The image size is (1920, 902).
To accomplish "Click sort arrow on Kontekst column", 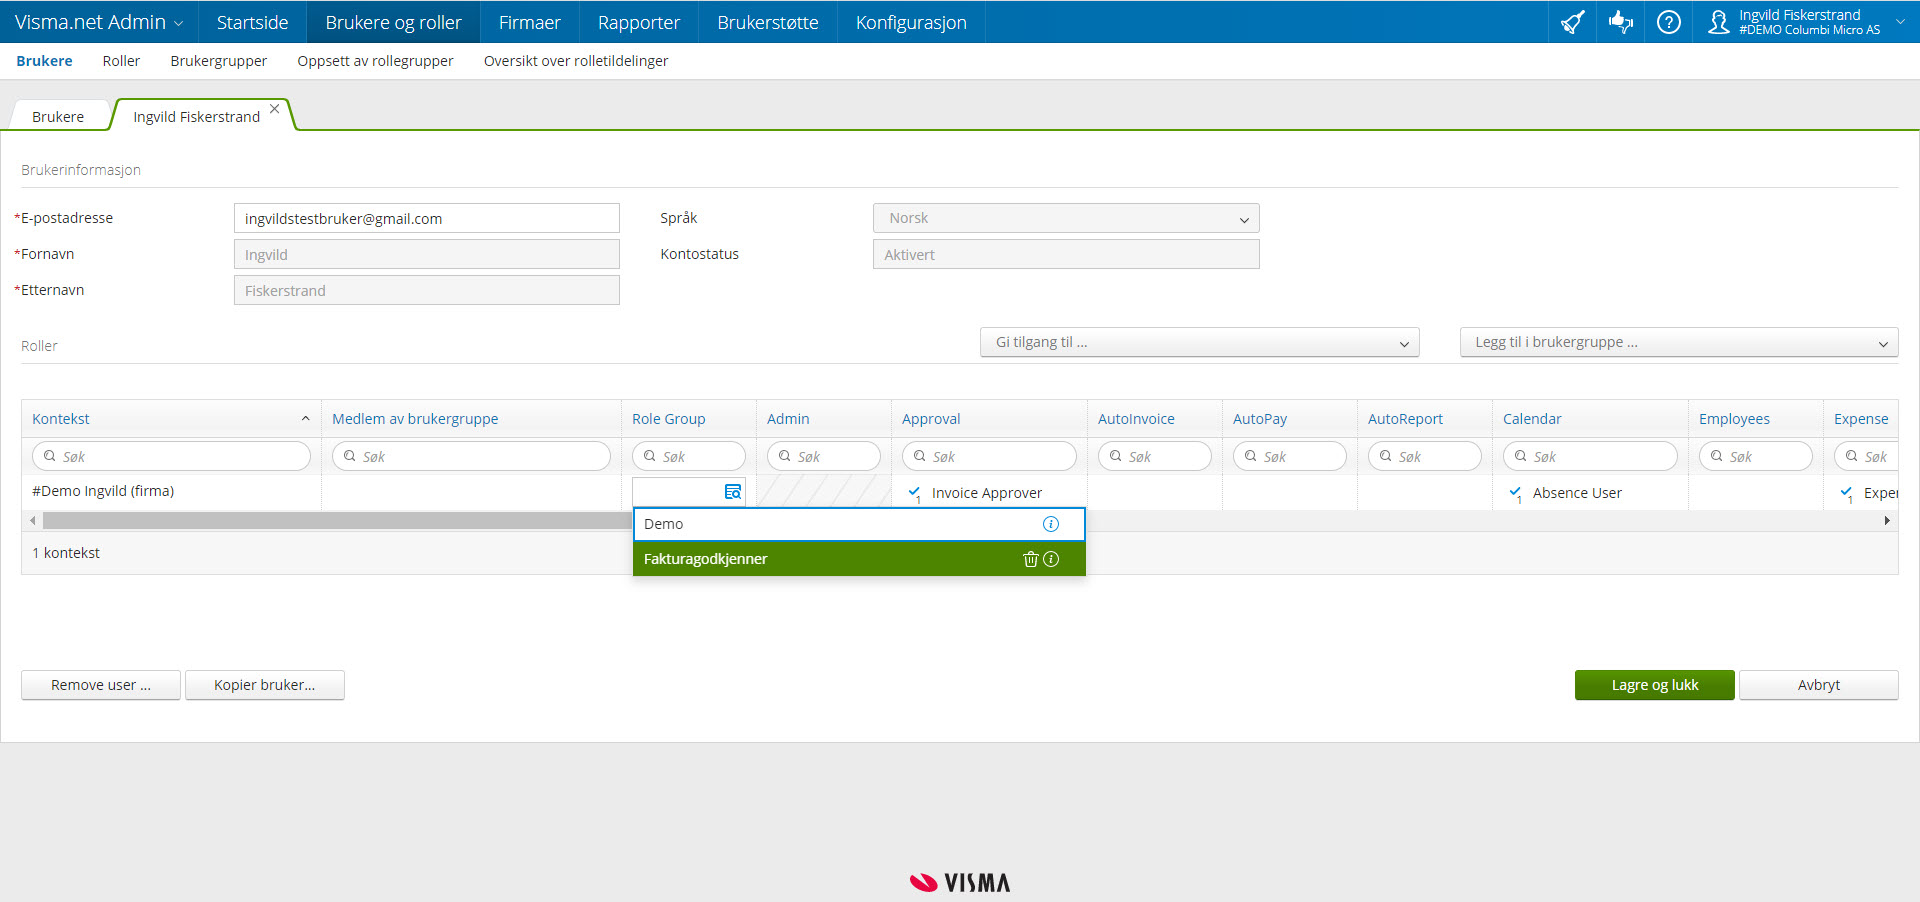I will point(305,419).
